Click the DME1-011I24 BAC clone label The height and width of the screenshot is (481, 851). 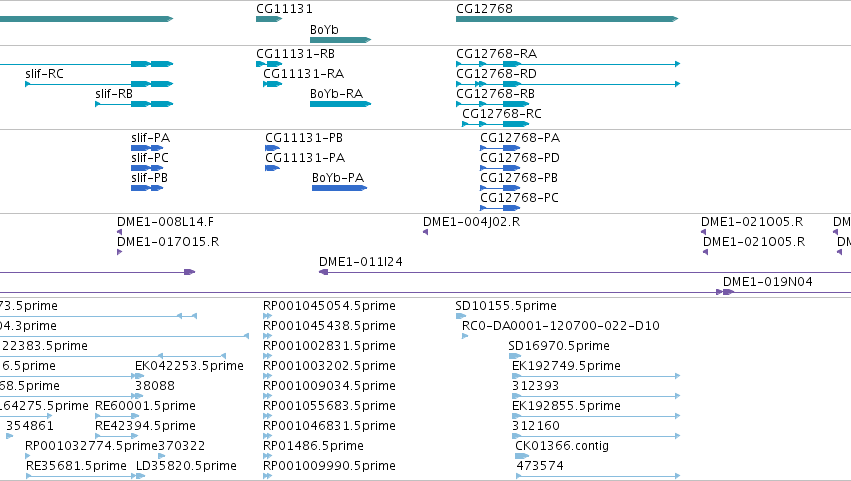(x=360, y=262)
